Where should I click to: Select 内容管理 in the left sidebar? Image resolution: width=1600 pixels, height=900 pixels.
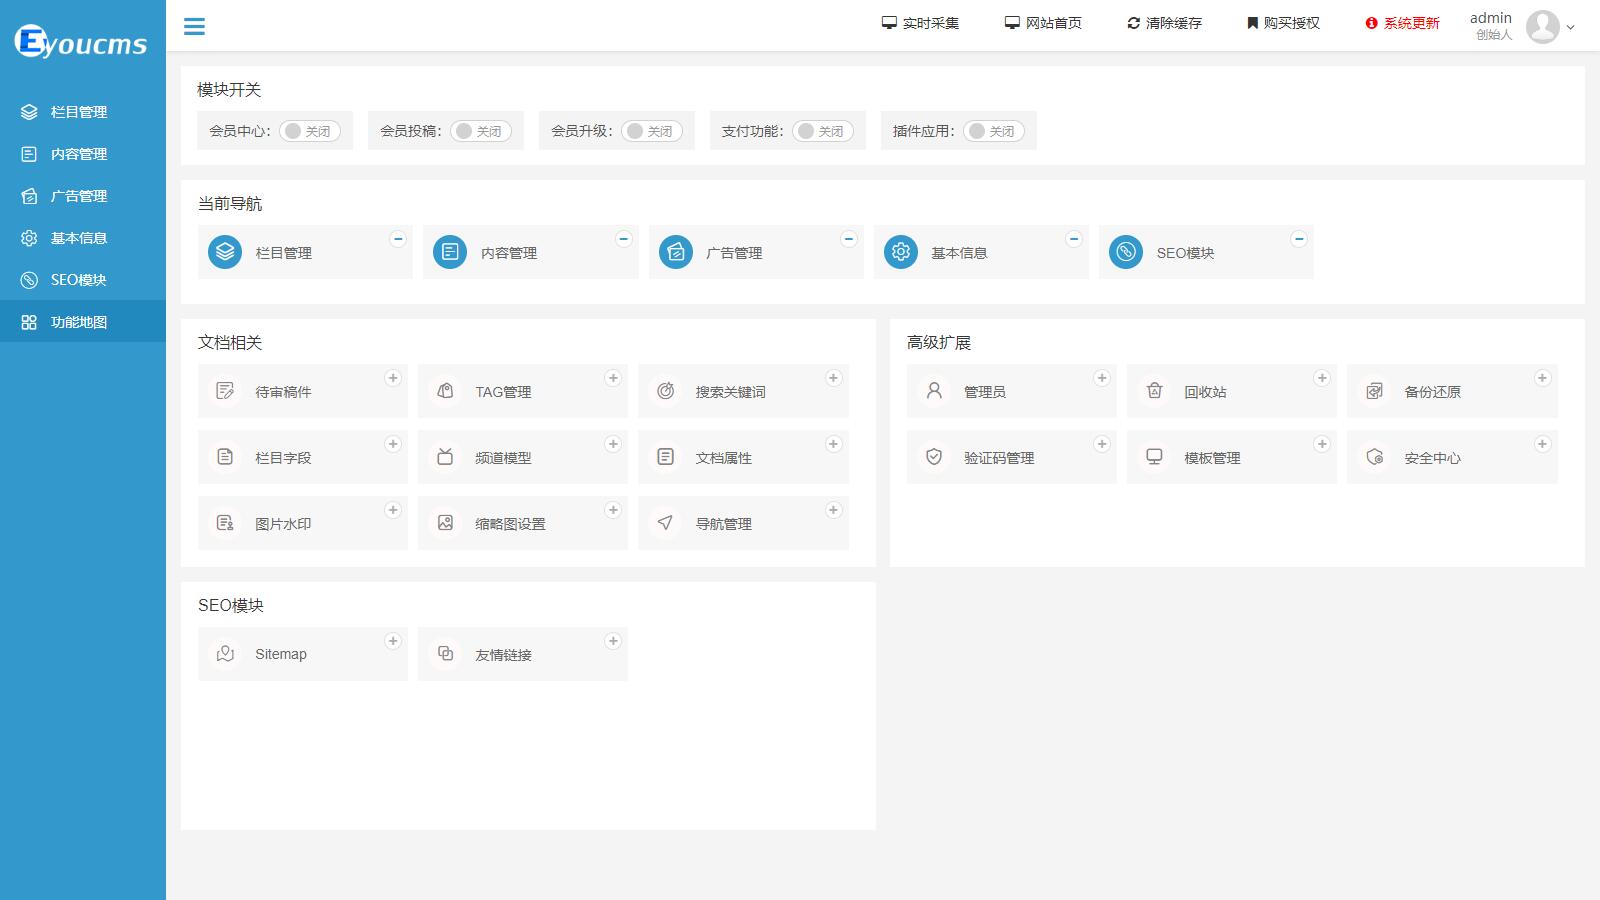78,154
